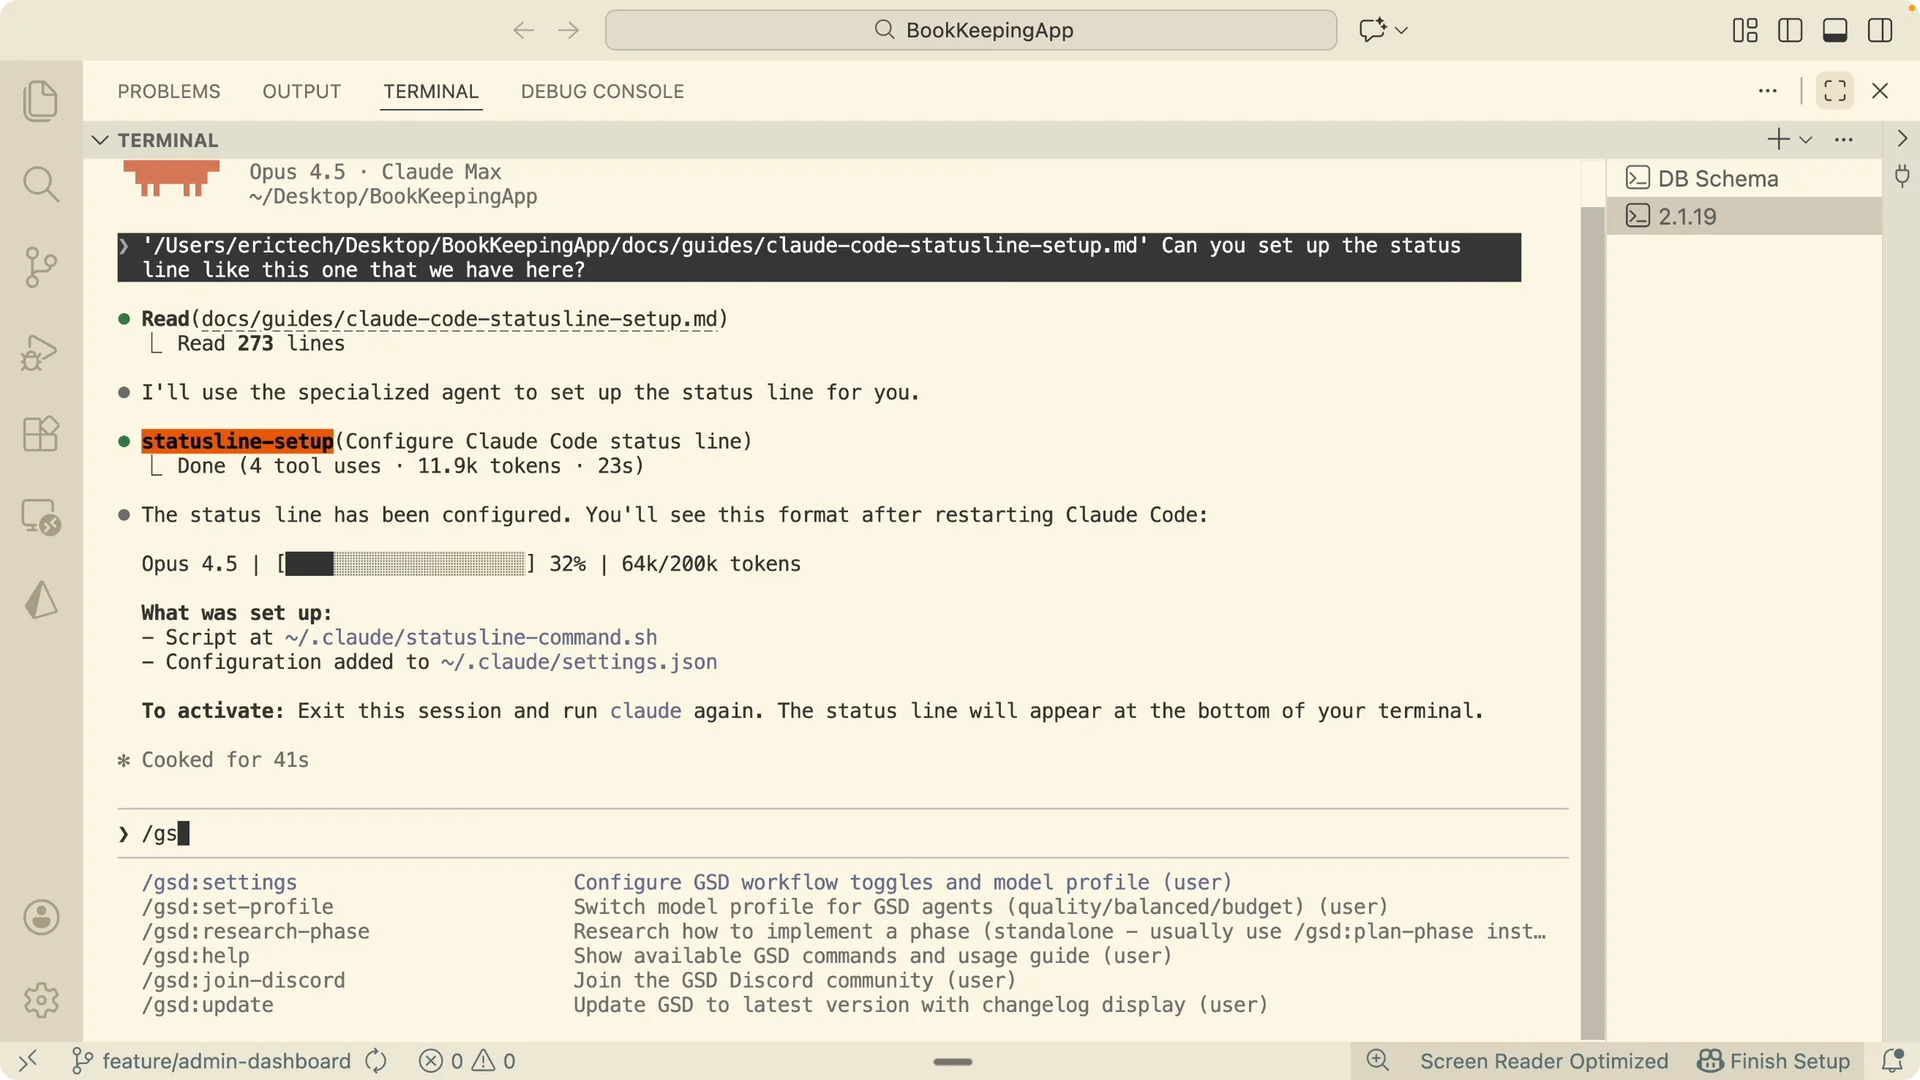Click the terminal vertical scrollbar
The image size is (1920, 1080).
coord(1593,622)
